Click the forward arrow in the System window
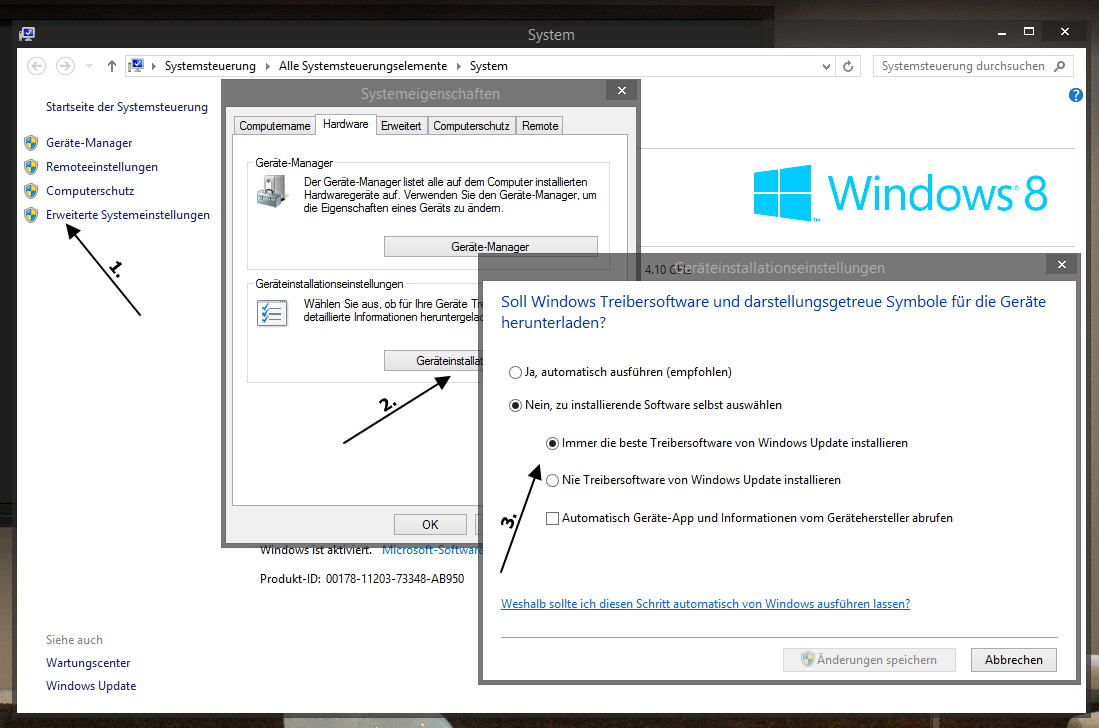The image size is (1099, 728). [65, 66]
